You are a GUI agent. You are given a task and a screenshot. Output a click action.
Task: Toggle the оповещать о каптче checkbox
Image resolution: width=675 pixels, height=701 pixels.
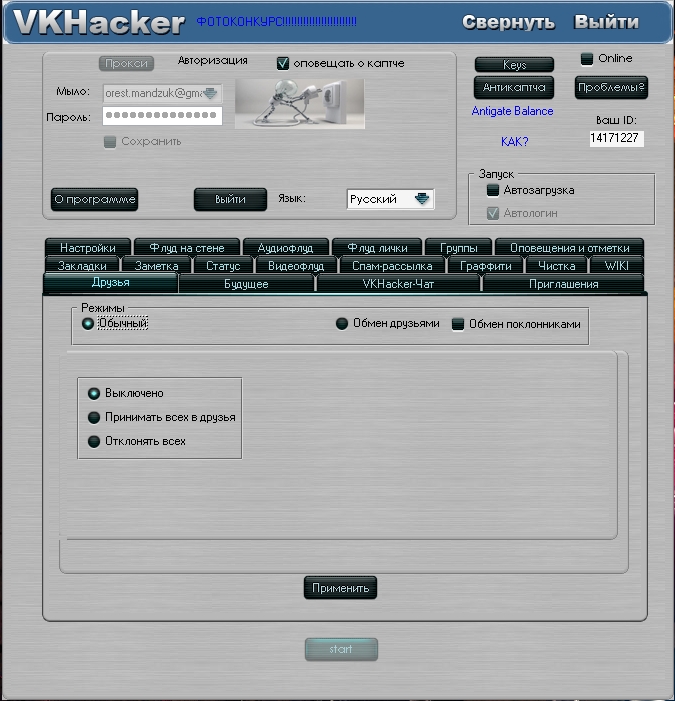pos(283,63)
